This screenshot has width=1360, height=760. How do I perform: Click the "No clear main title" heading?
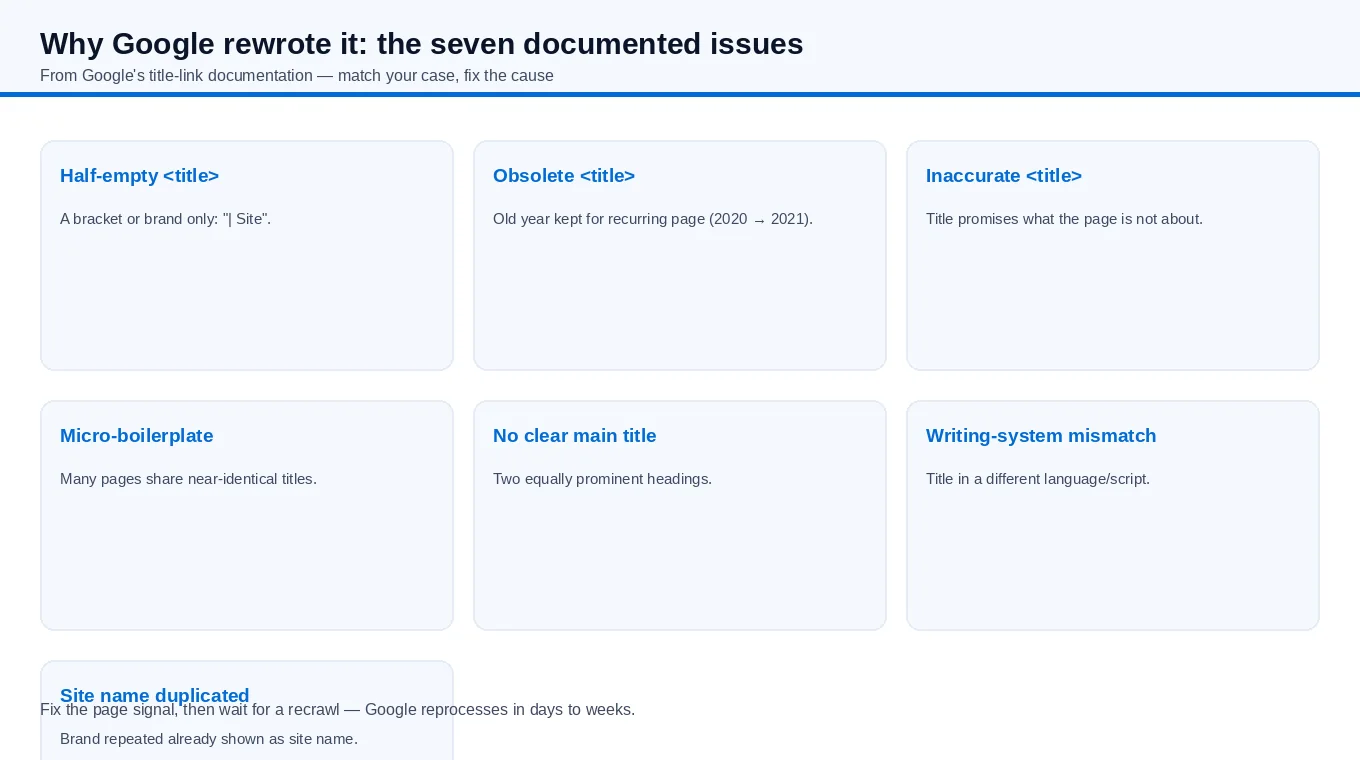point(575,436)
